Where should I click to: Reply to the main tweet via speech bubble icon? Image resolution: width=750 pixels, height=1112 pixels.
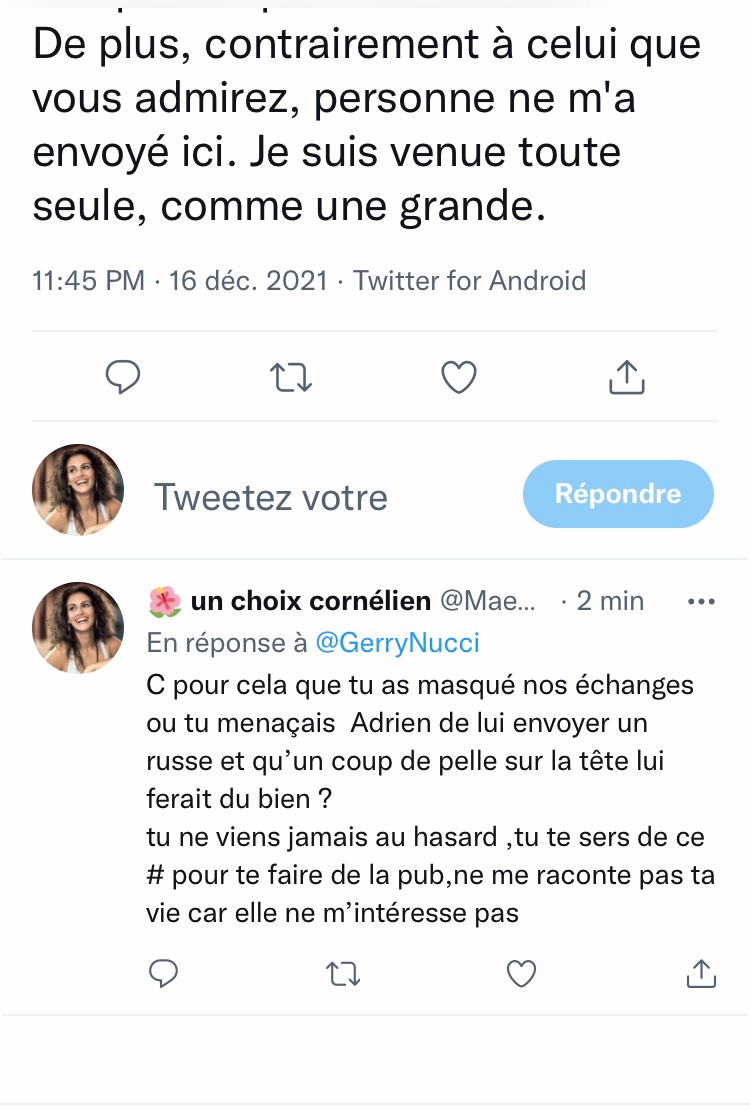point(122,377)
